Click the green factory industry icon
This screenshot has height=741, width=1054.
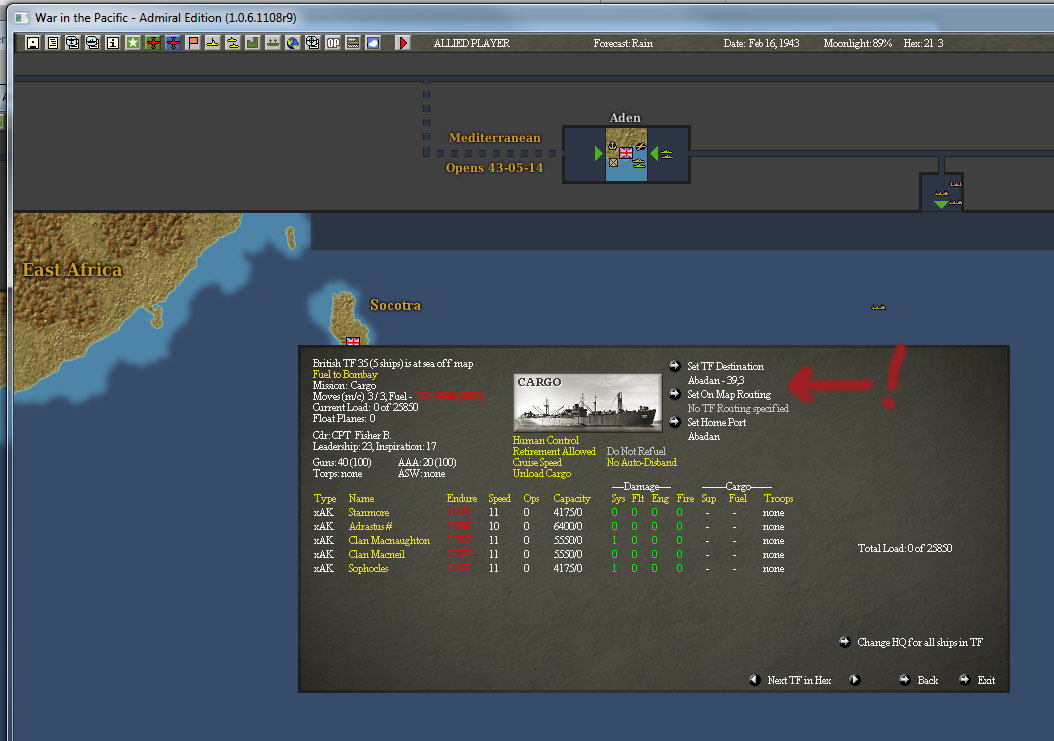pyautogui.click(x=253, y=43)
